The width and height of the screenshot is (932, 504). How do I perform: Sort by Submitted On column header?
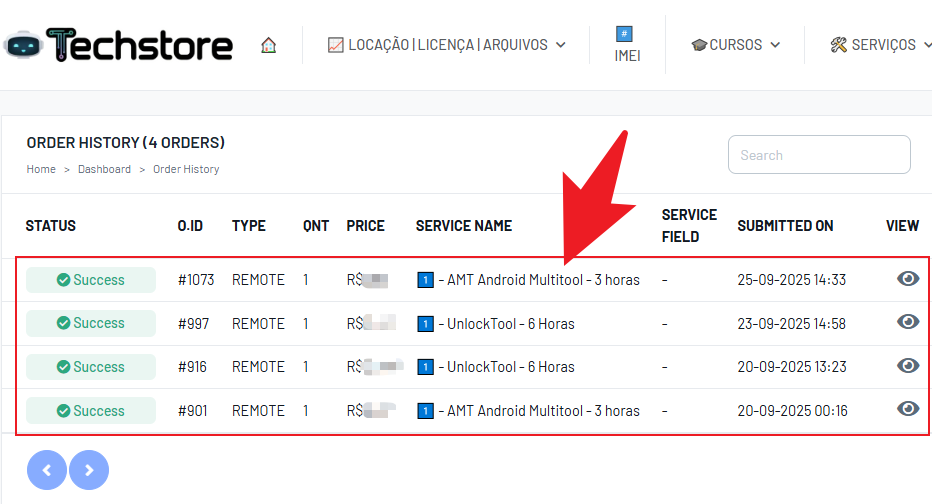coord(785,226)
